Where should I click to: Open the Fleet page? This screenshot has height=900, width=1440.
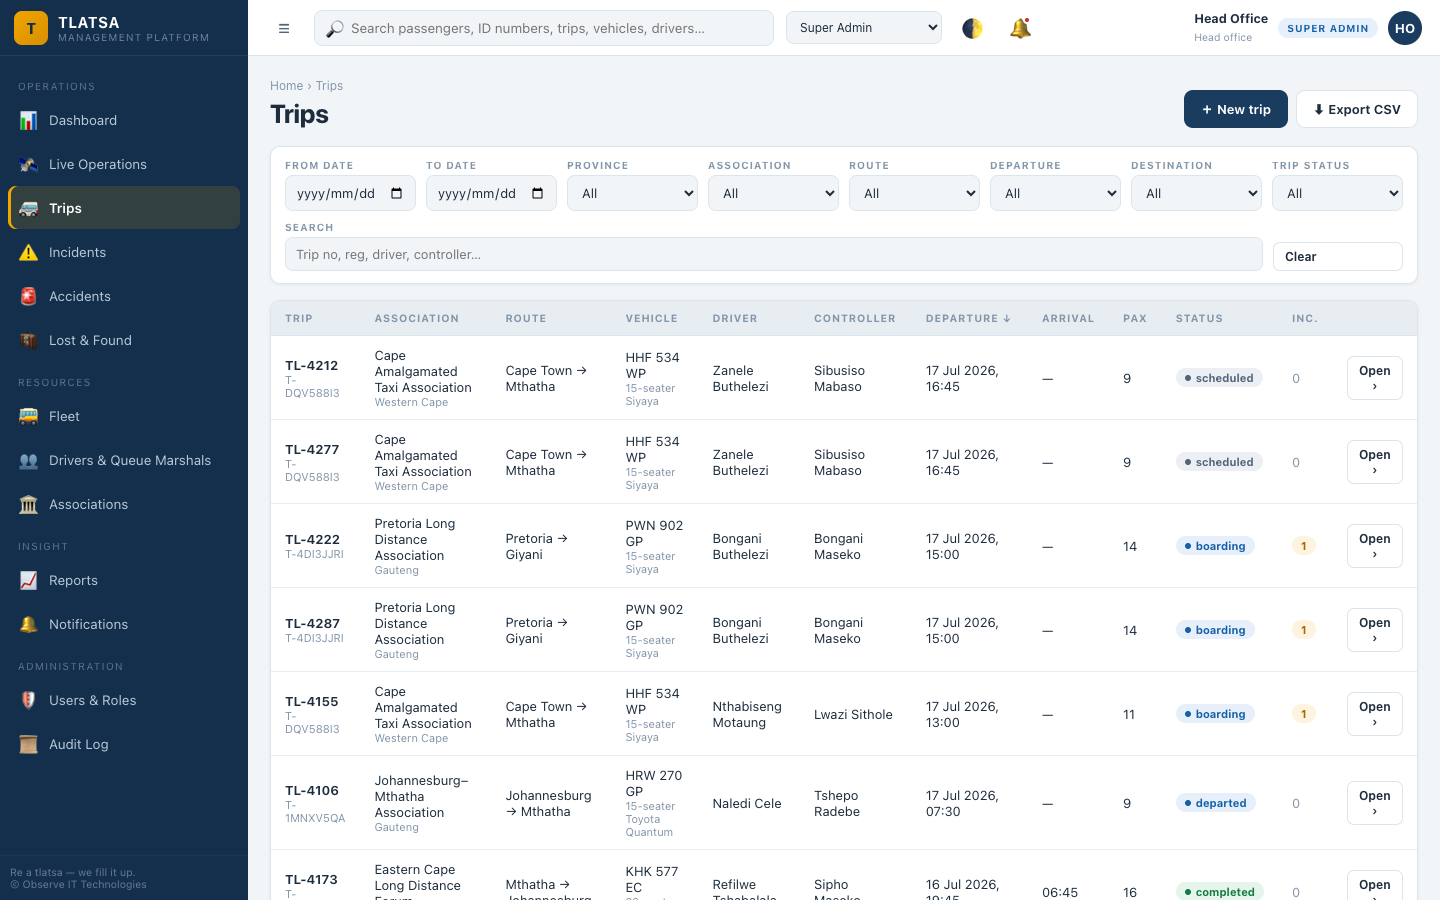[124, 416]
